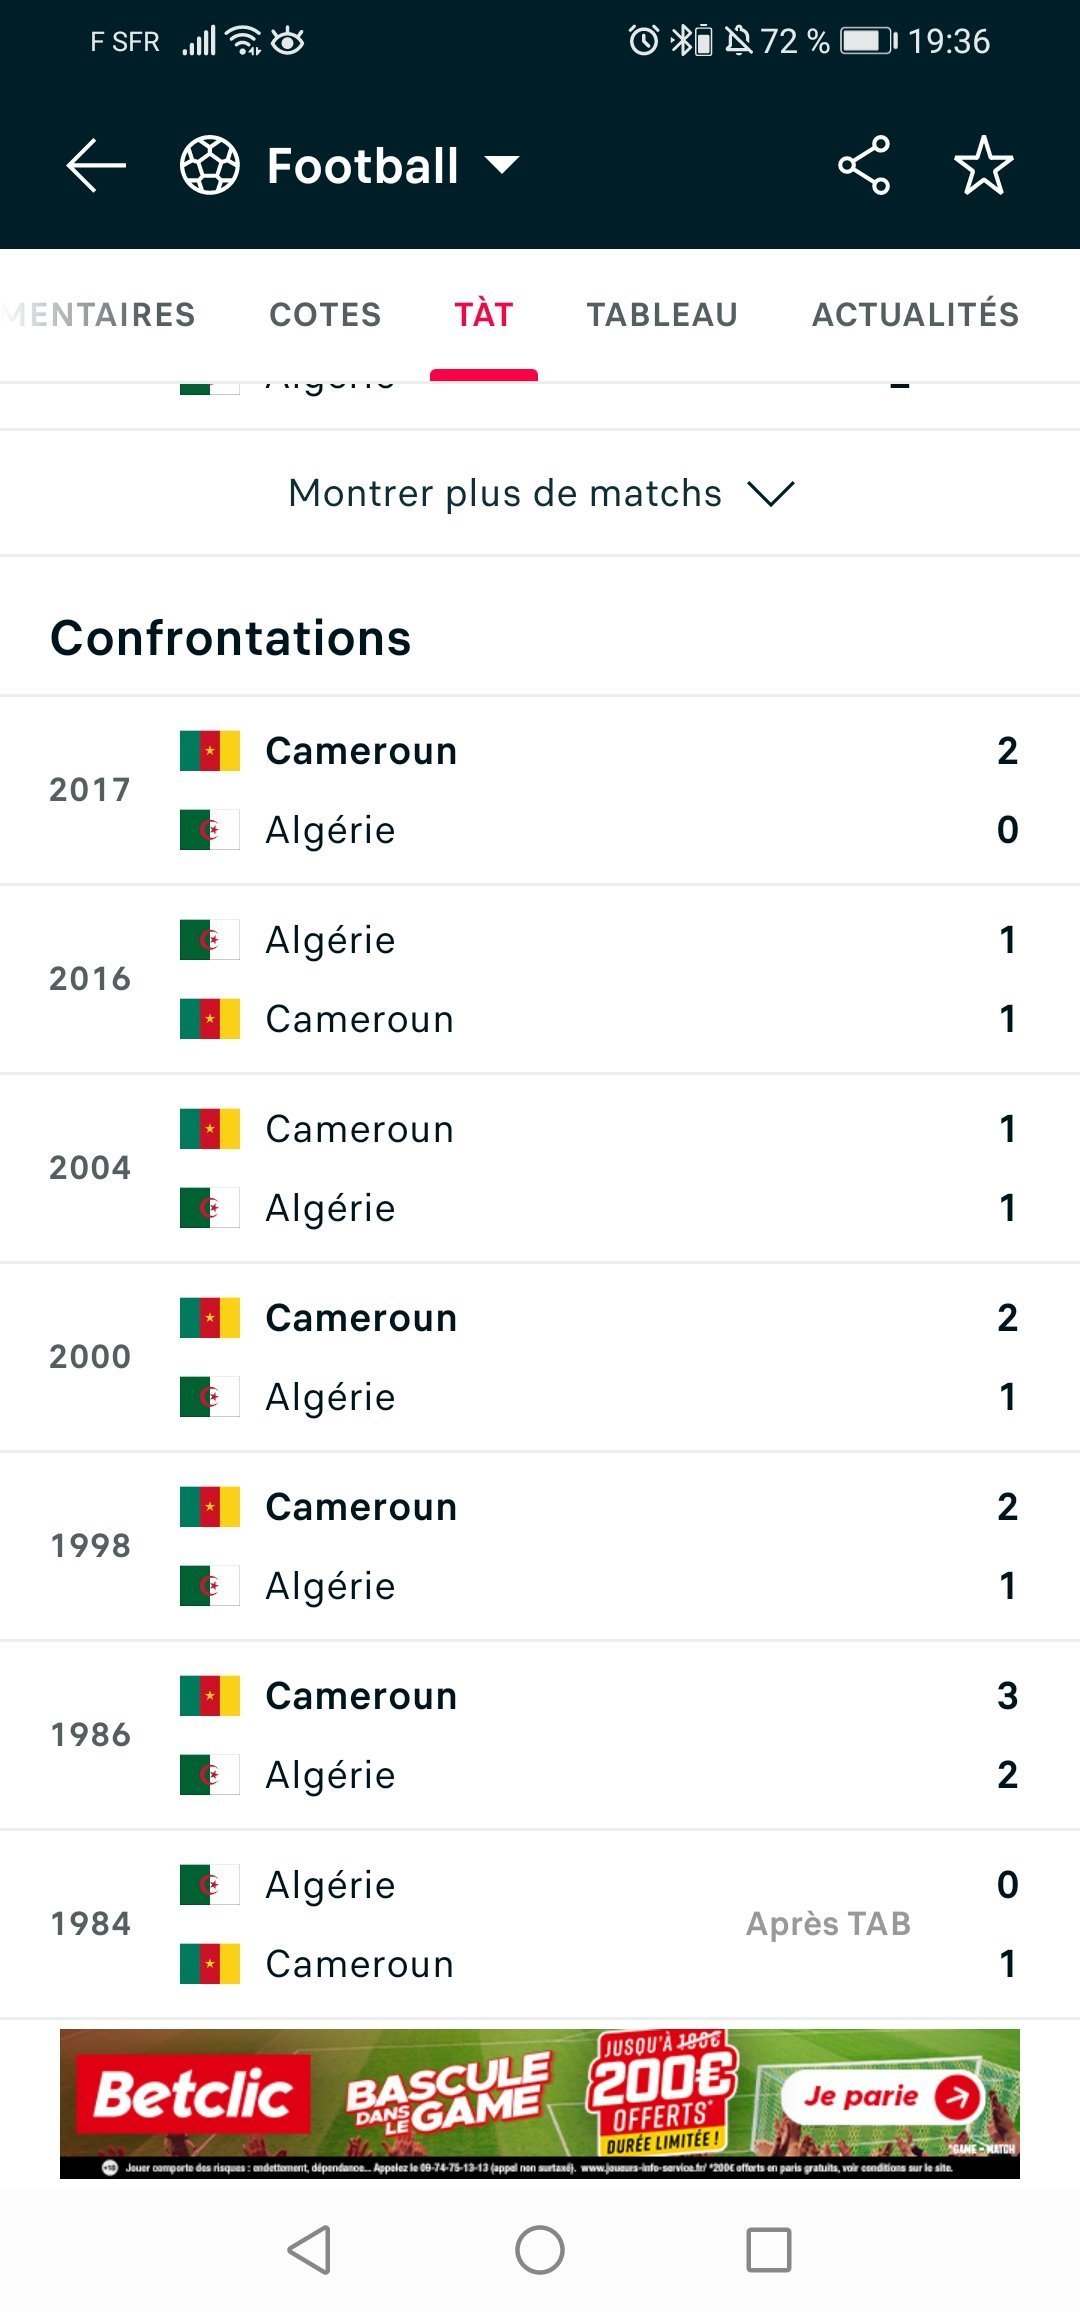Open the 1984 Algérie Cameroun match
The image size is (1080, 2312).
click(x=540, y=1924)
